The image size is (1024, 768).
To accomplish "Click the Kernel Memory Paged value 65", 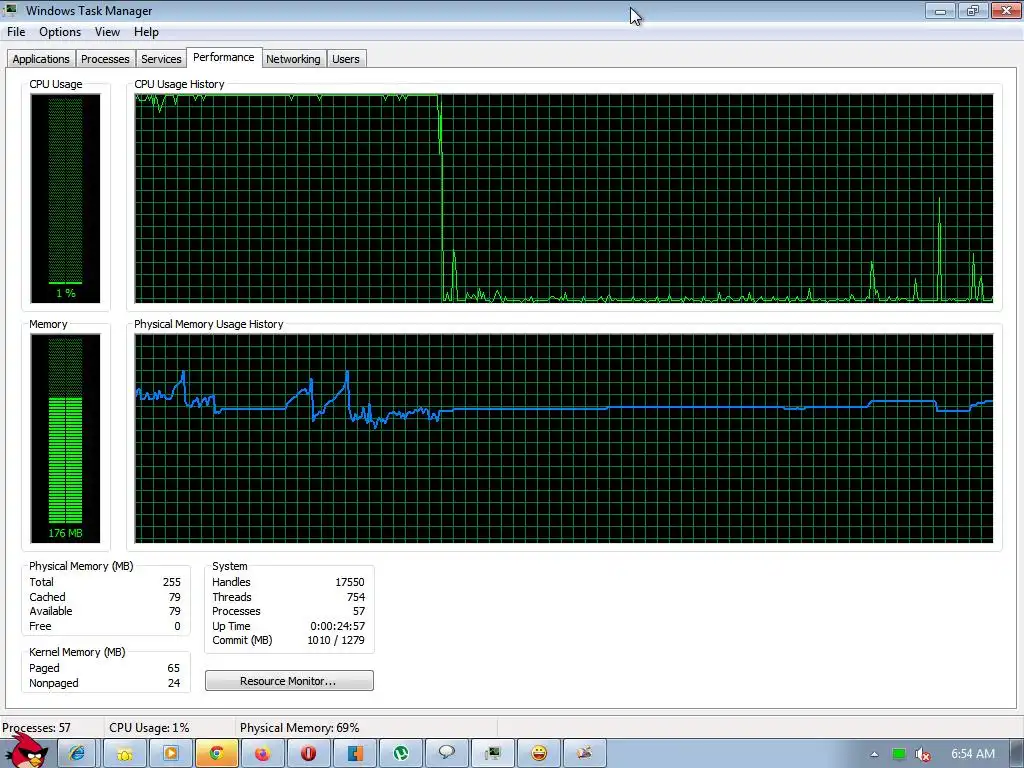I will point(173,668).
